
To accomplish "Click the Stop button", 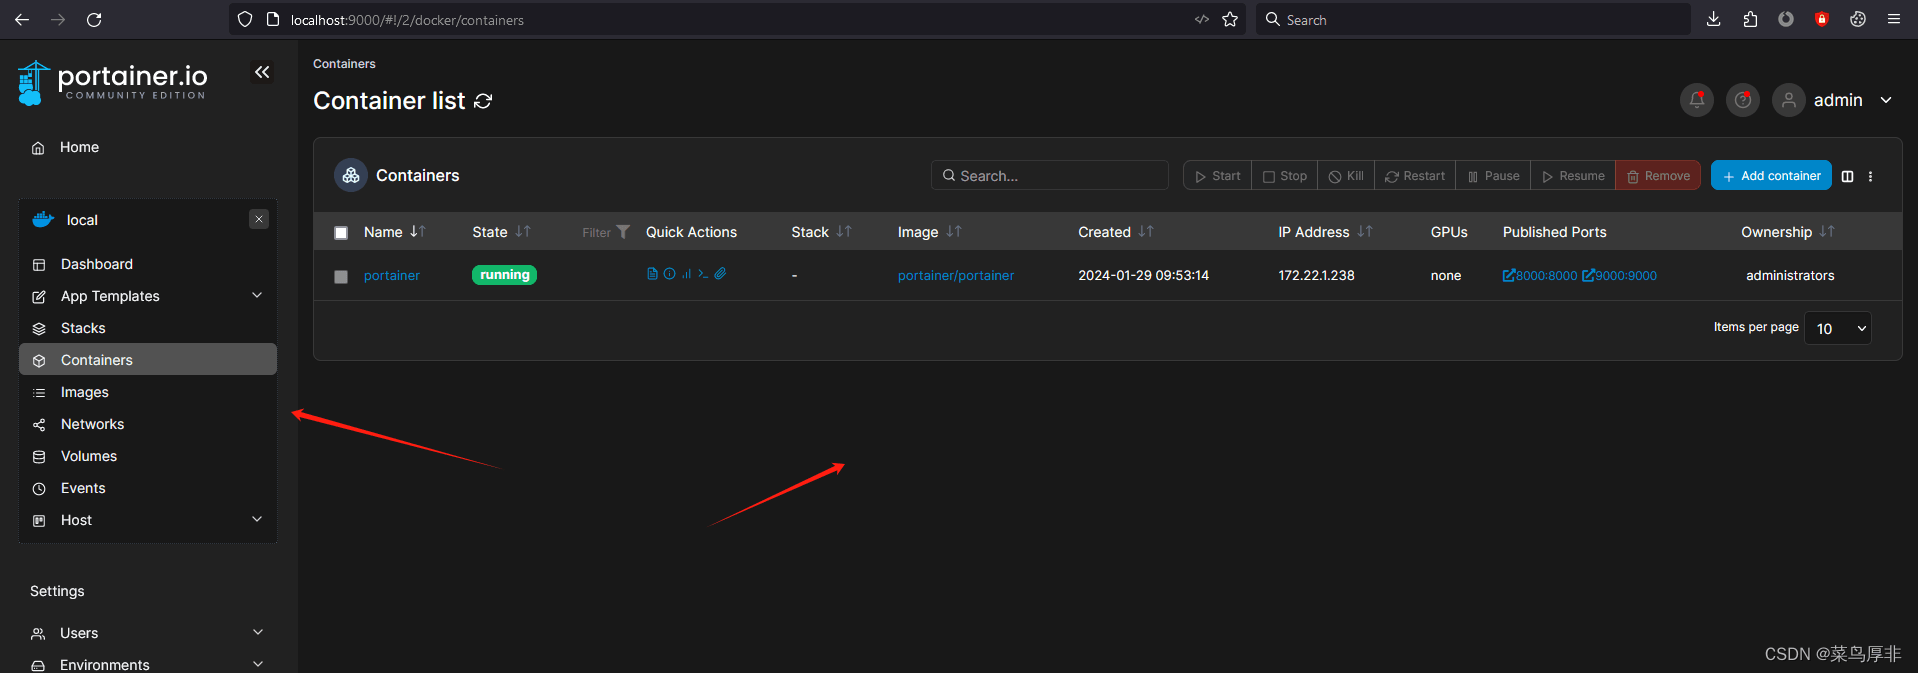I will 1285,175.
